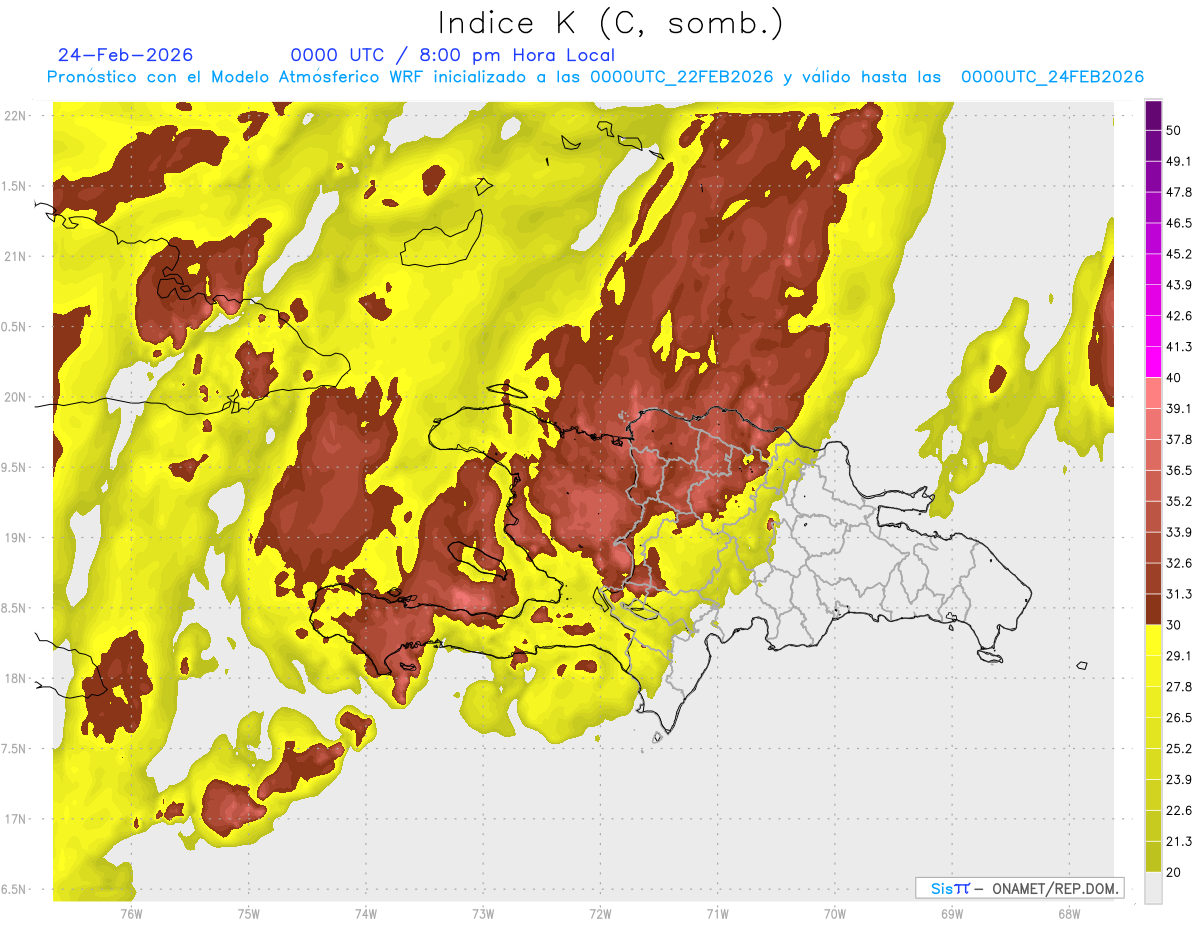Click the '47.8' color bar value
The width and height of the screenshot is (1200, 927).
[x=1179, y=192]
